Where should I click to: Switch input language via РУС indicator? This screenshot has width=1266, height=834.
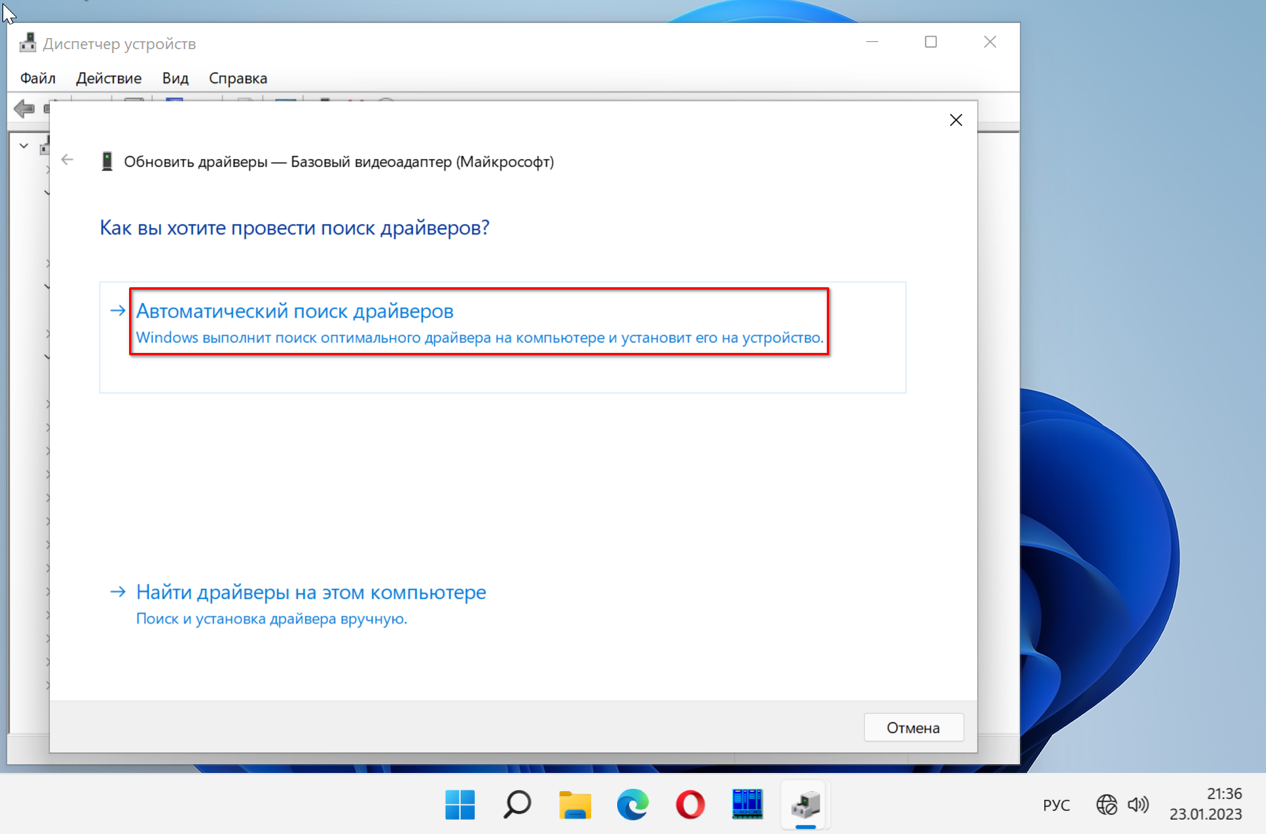[x=1056, y=805]
